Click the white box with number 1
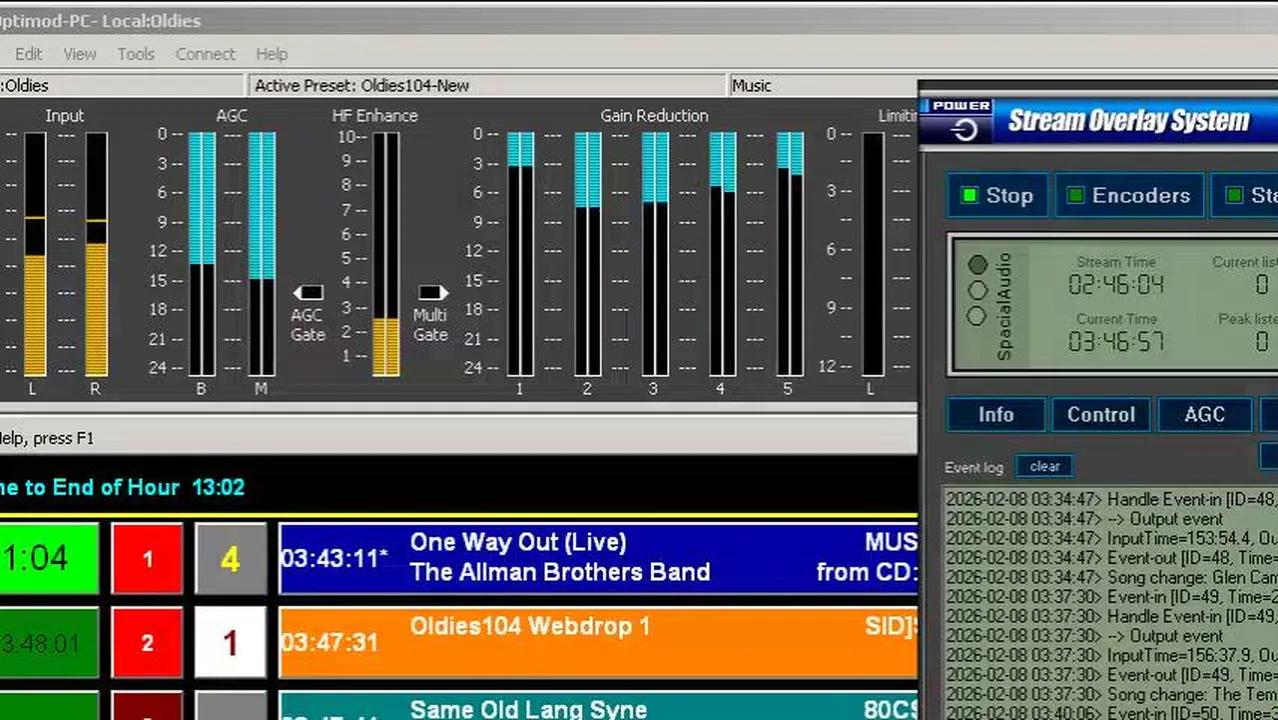Image resolution: width=1278 pixels, height=720 pixels. click(x=230, y=642)
